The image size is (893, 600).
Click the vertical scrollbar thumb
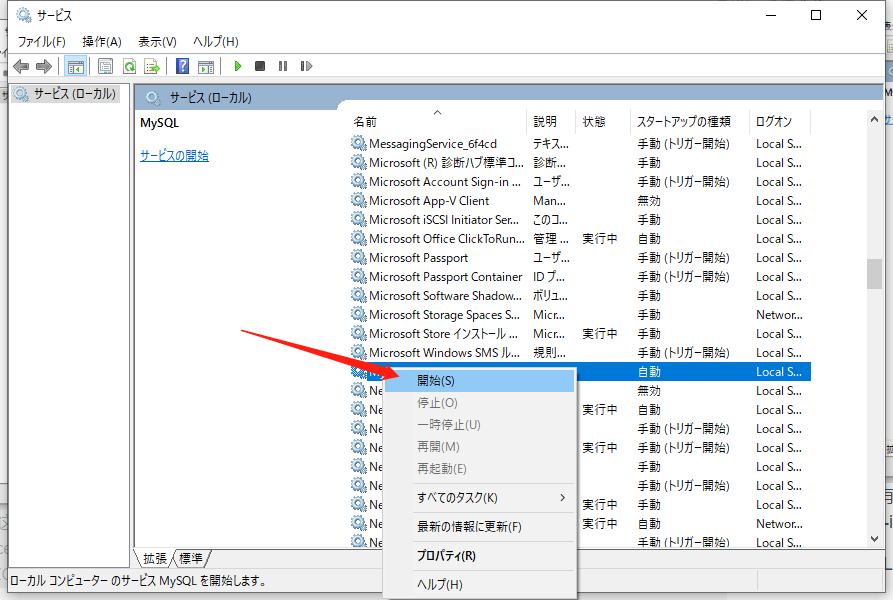coord(874,274)
